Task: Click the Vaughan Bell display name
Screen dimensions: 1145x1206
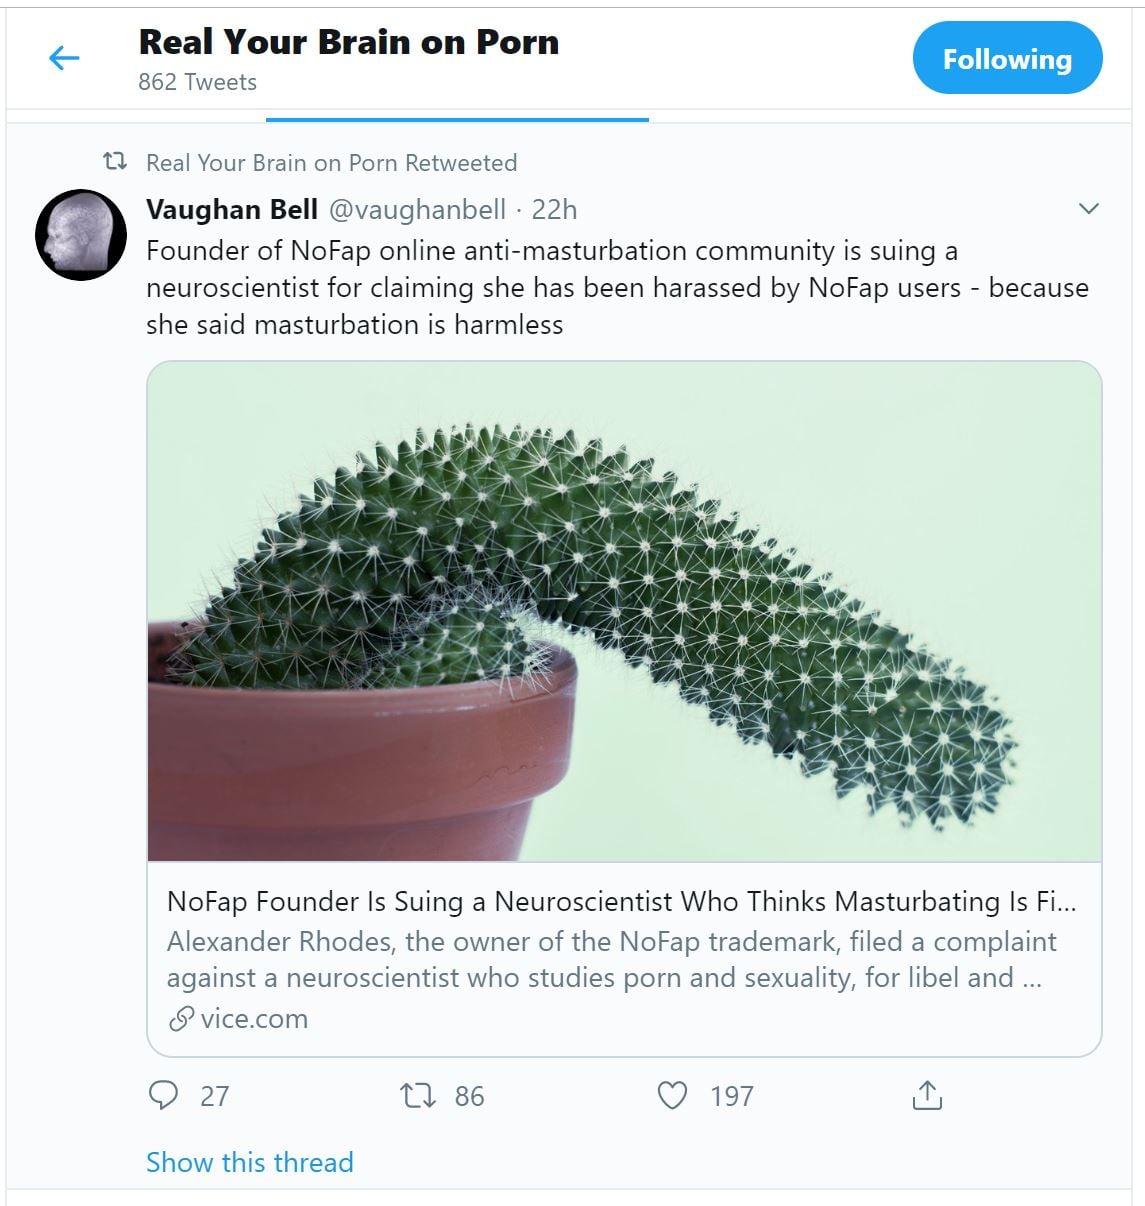Action: [232, 209]
